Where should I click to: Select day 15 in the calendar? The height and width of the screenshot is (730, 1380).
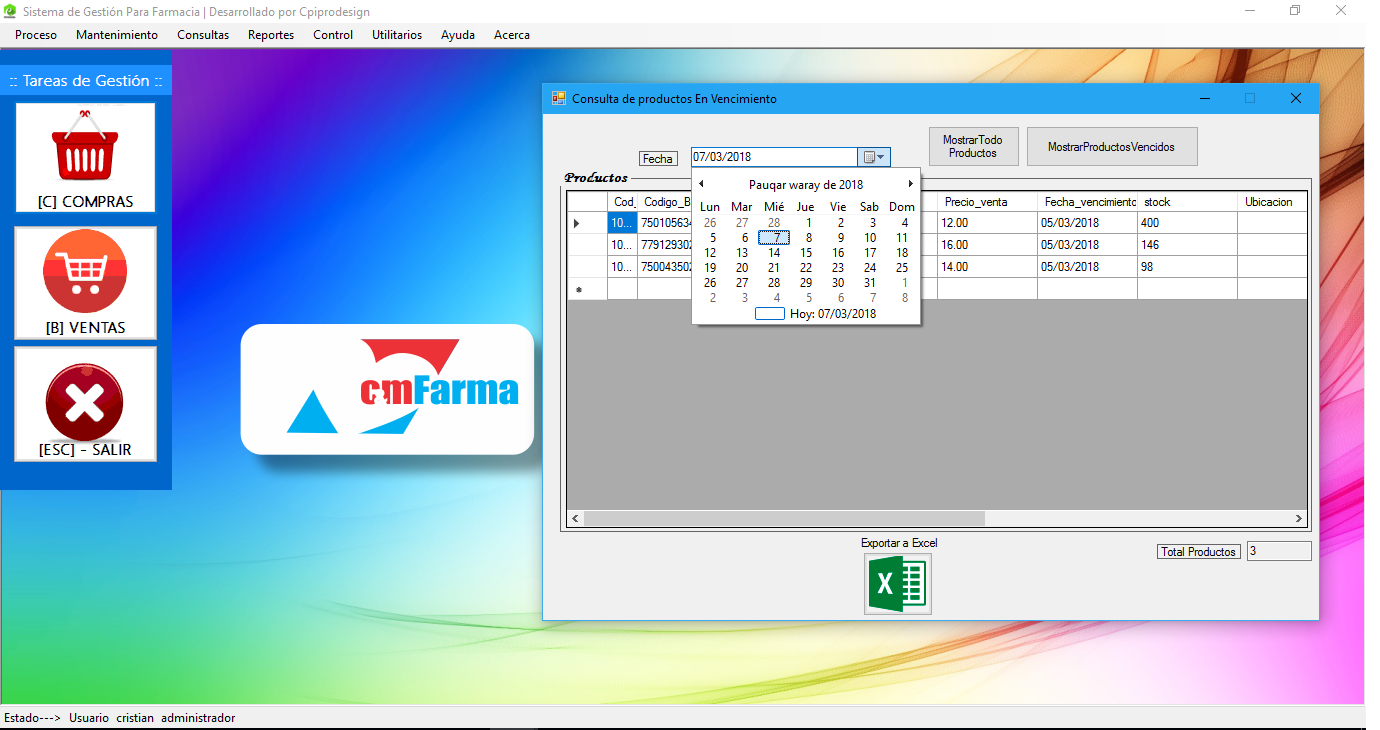pyautogui.click(x=806, y=253)
